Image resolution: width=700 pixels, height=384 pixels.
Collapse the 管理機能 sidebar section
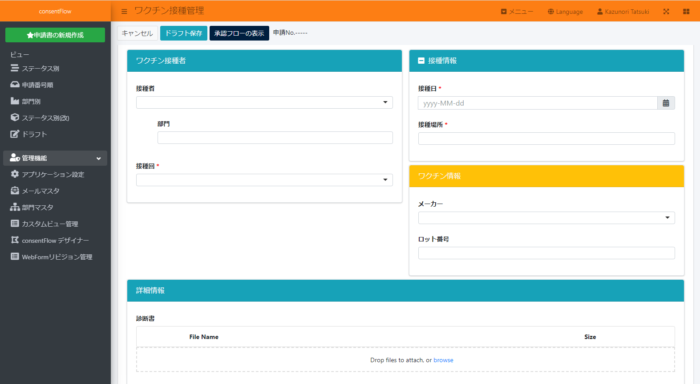click(55, 158)
